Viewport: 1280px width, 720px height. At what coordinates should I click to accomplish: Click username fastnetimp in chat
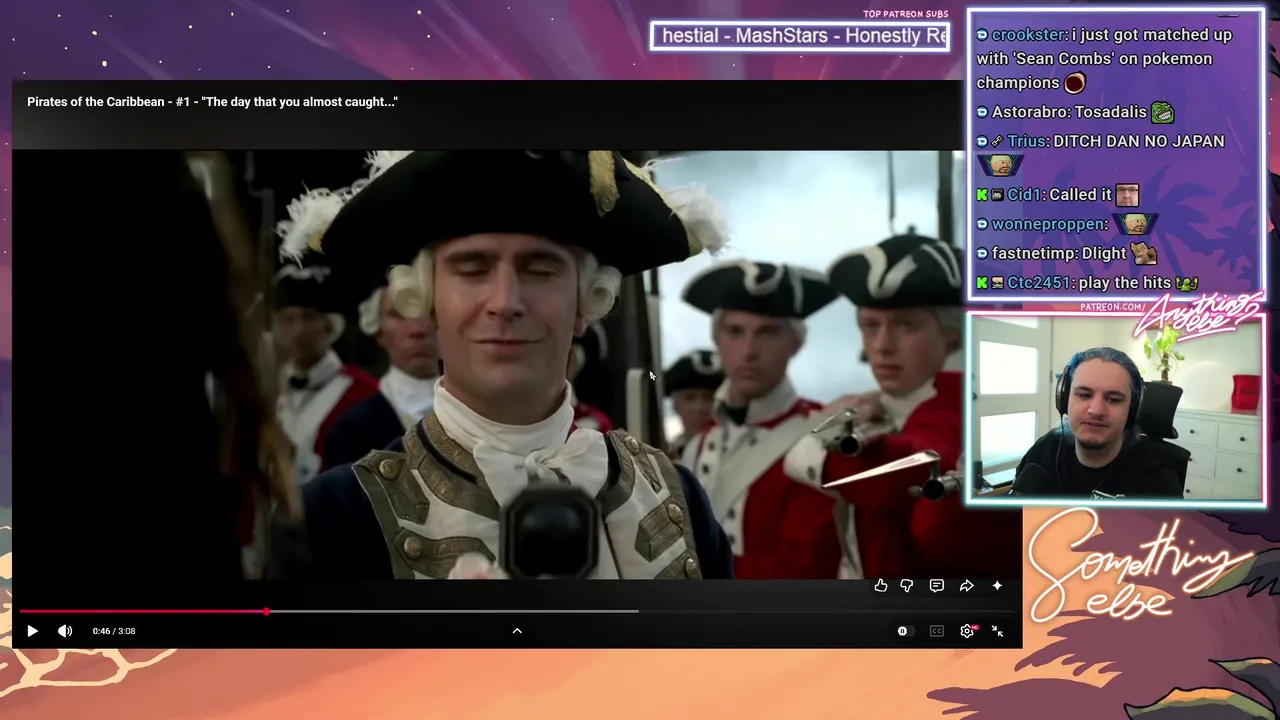coord(1033,253)
